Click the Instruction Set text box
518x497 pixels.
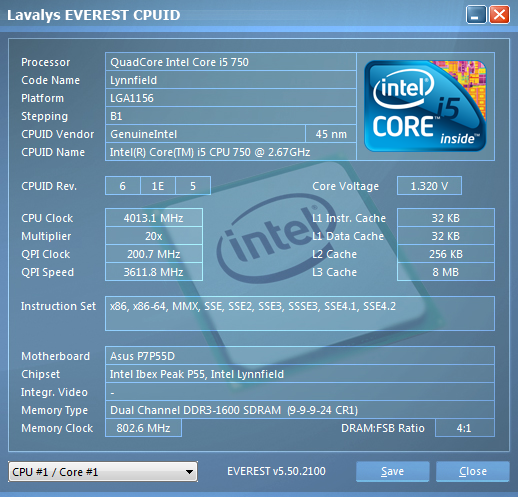coord(300,313)
